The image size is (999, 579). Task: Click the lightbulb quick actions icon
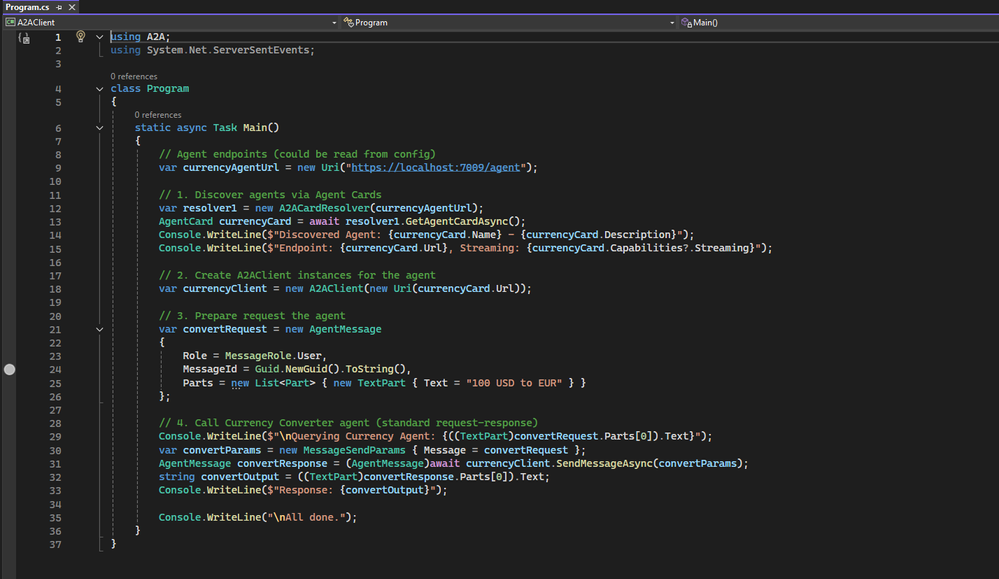[x=81, y=37]
